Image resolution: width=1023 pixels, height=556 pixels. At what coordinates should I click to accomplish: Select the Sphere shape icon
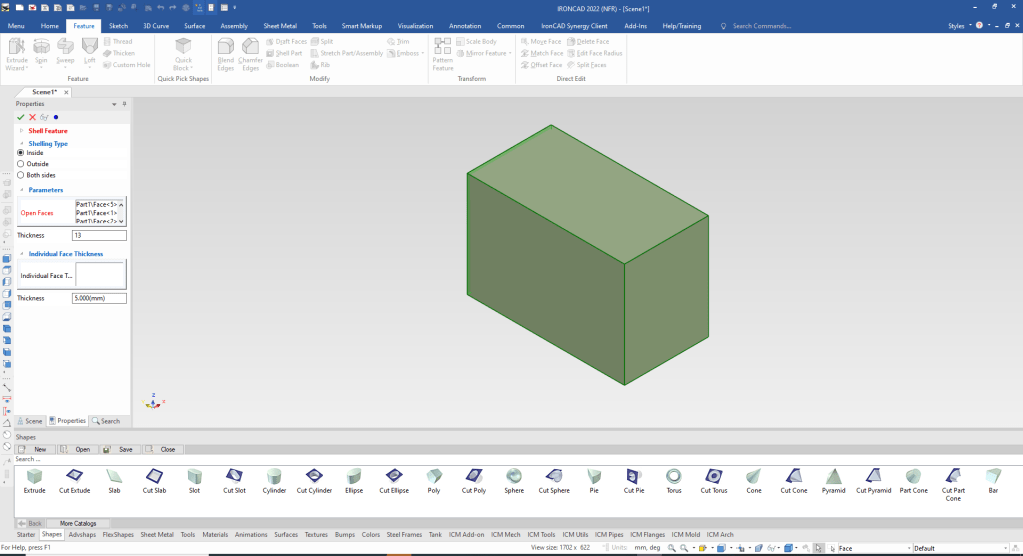(x=514, y=476)
